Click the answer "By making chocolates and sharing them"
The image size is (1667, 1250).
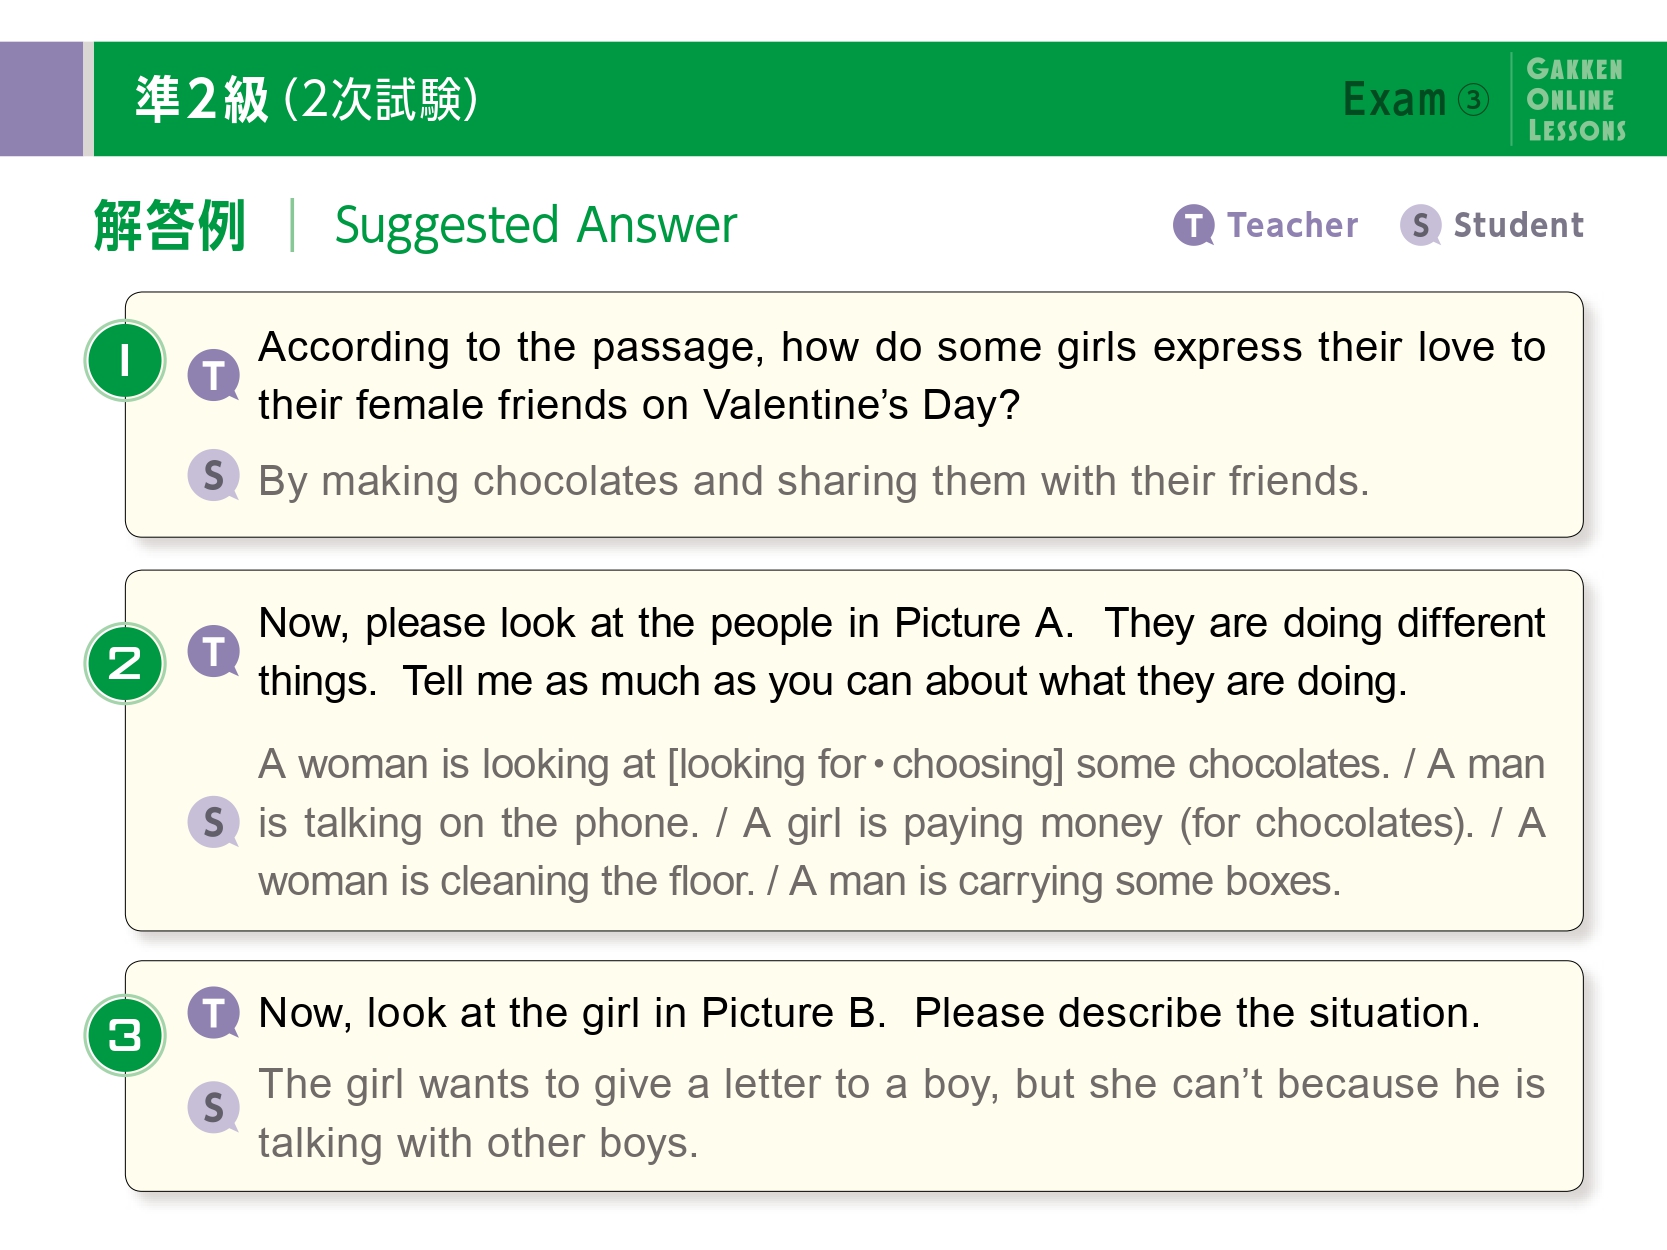[812, 481]
